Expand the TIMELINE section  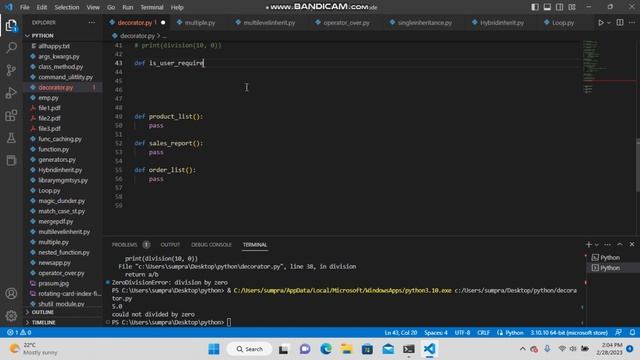tap(63, 322)
